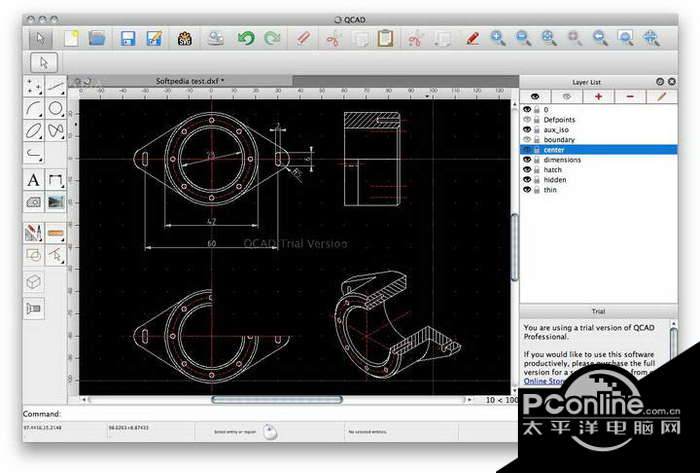Click the pink eraser delete icon

[x=304, y=38]
